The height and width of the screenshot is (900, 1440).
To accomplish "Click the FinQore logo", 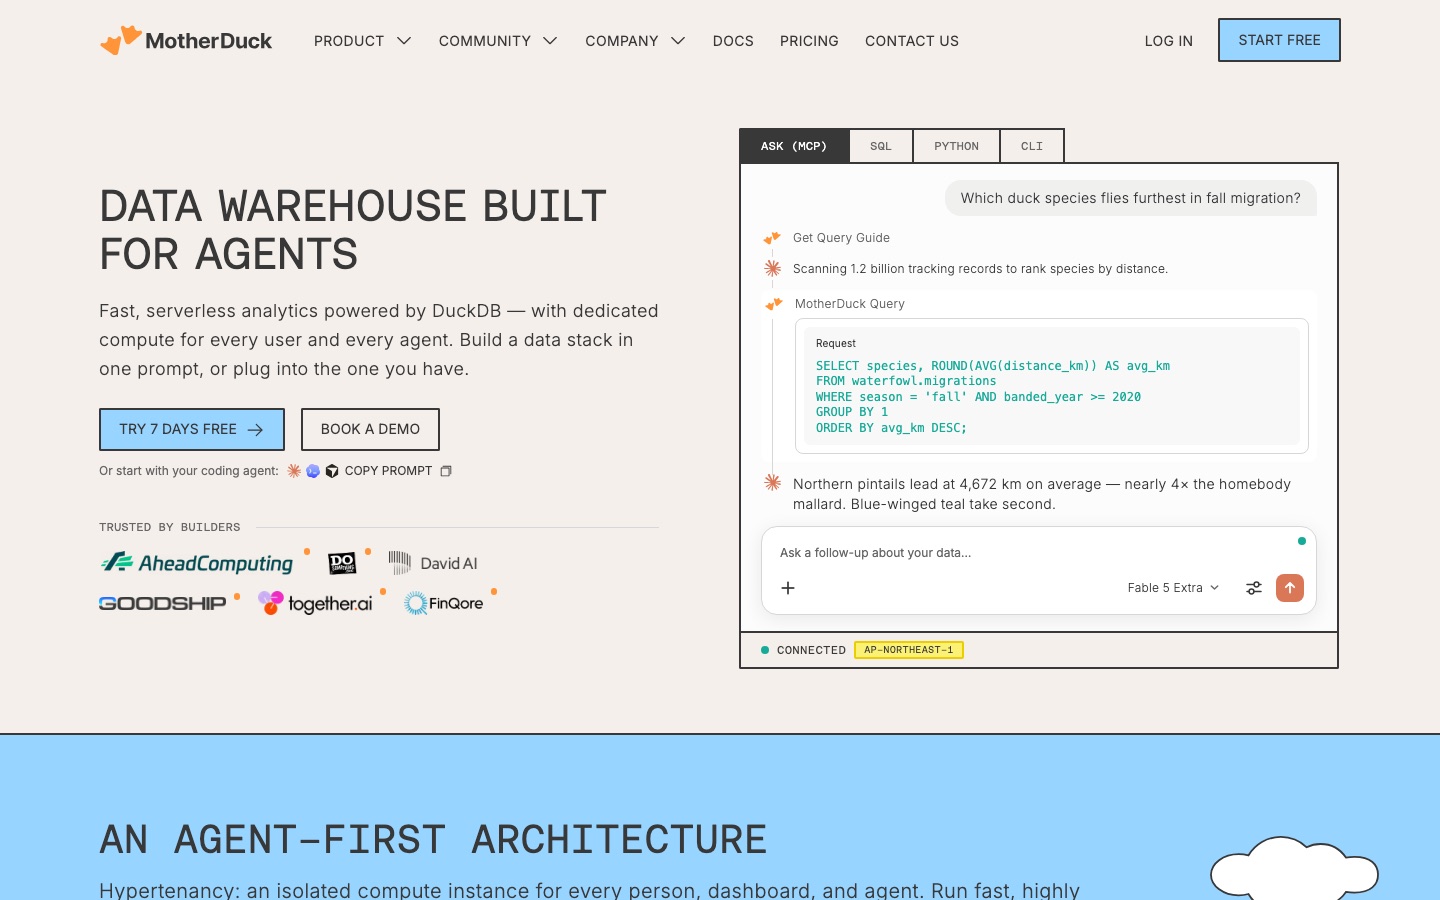I will pos(443,603).
